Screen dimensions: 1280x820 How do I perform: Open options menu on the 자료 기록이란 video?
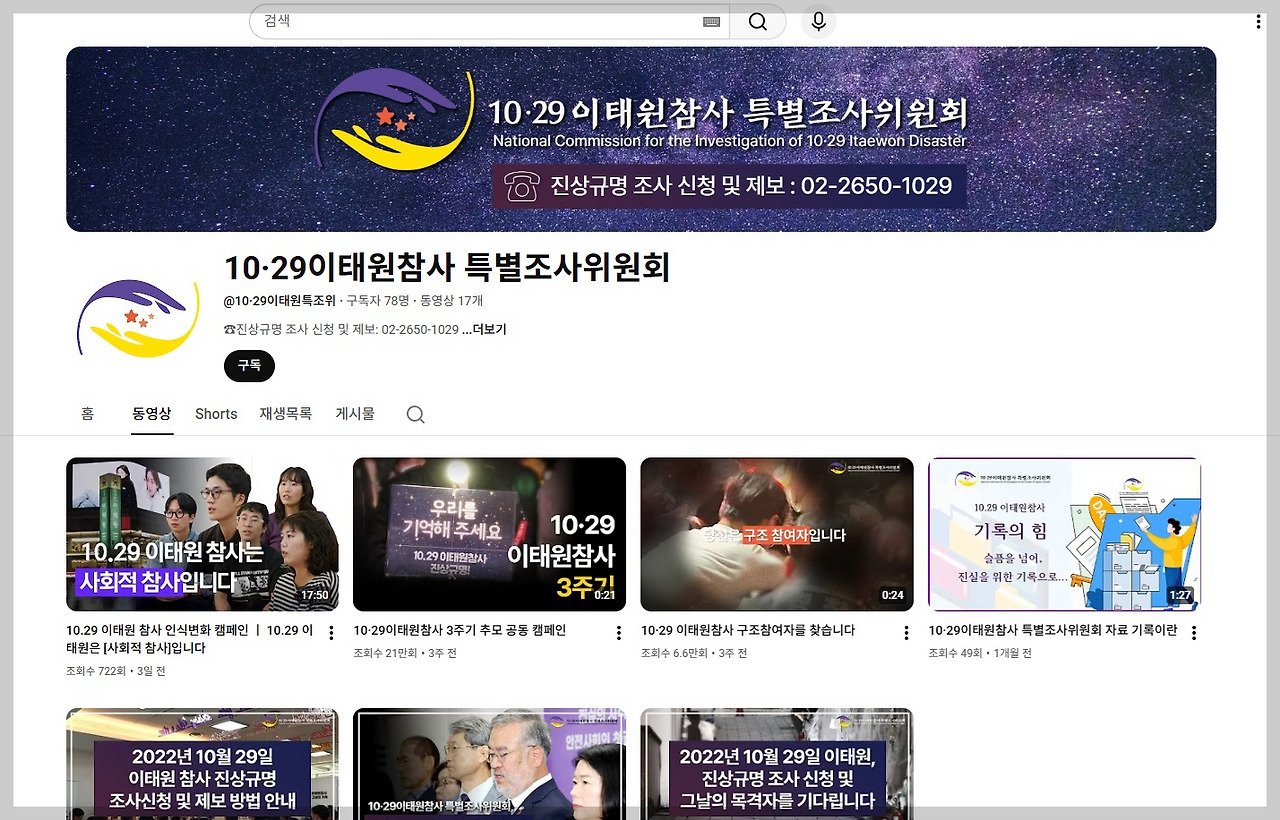pos(1192,632)
